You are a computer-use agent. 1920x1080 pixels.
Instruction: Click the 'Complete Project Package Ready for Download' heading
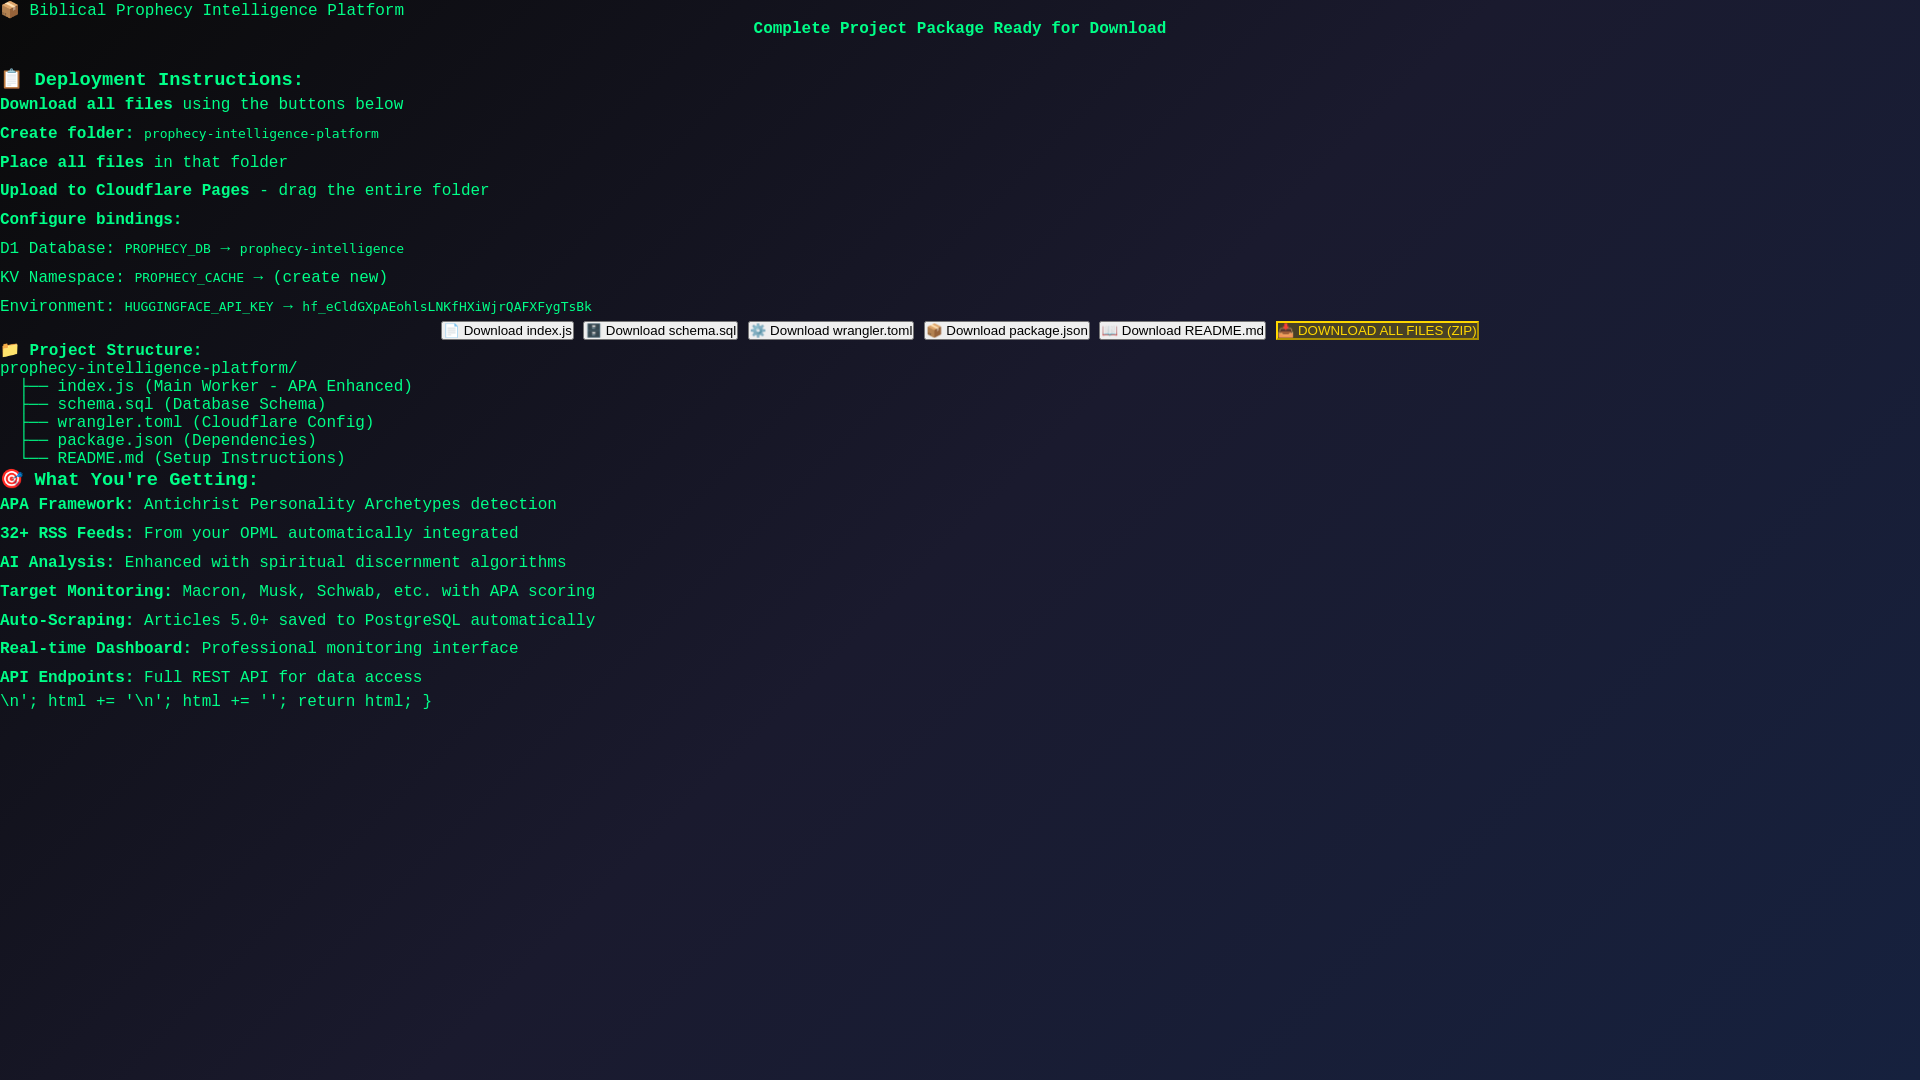(x=960, y=29)
